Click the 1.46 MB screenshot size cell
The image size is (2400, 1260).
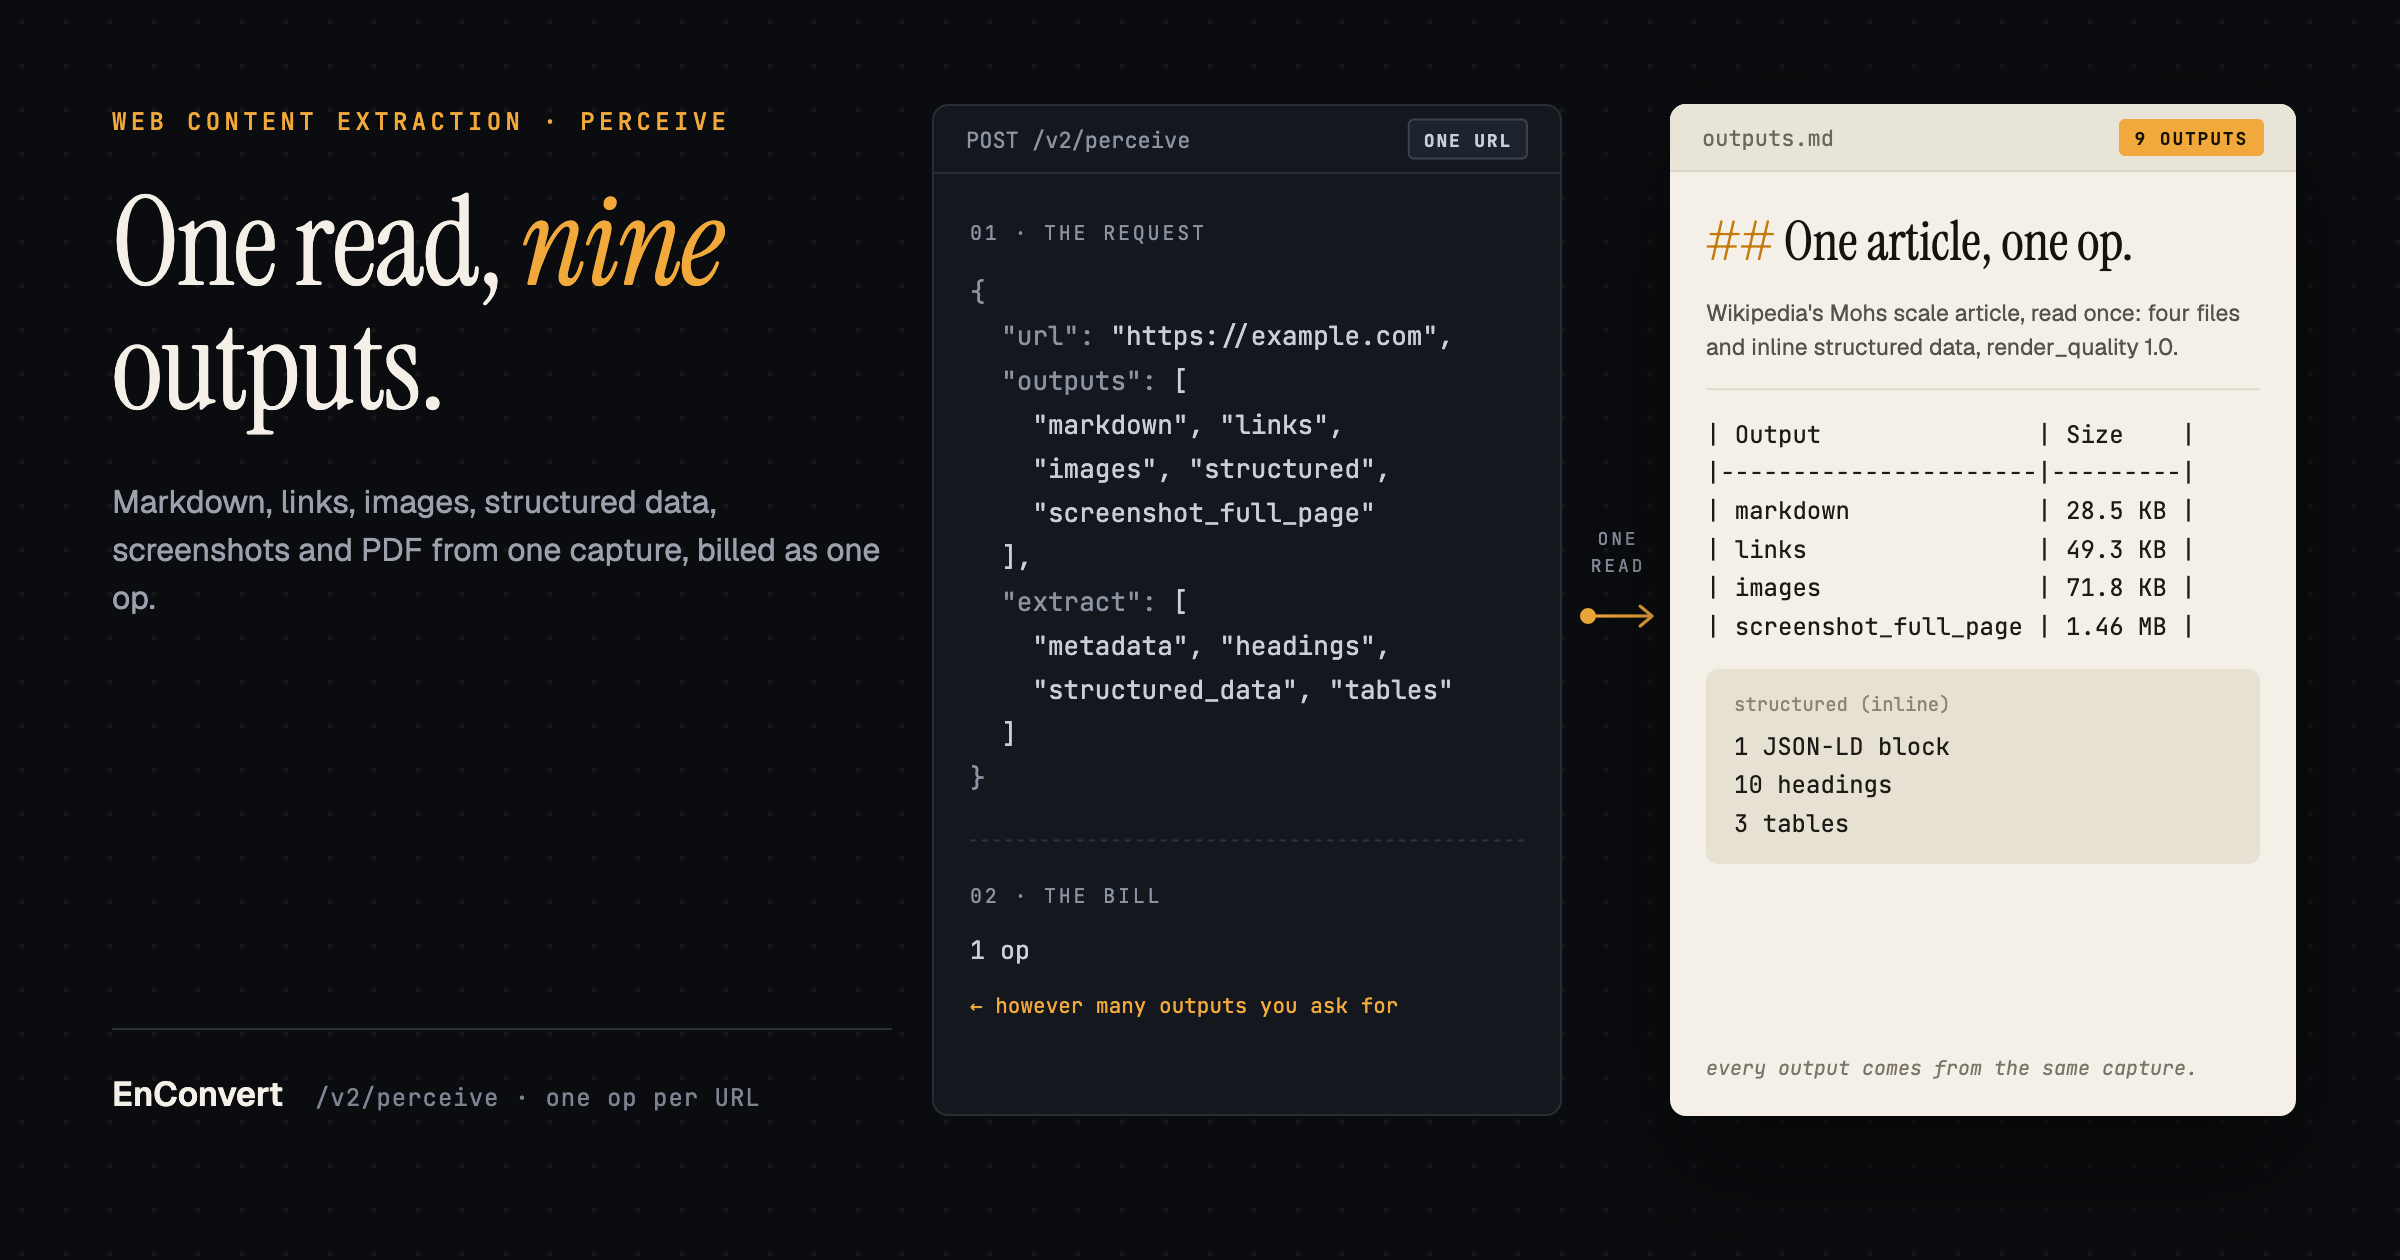(2115, 626)
